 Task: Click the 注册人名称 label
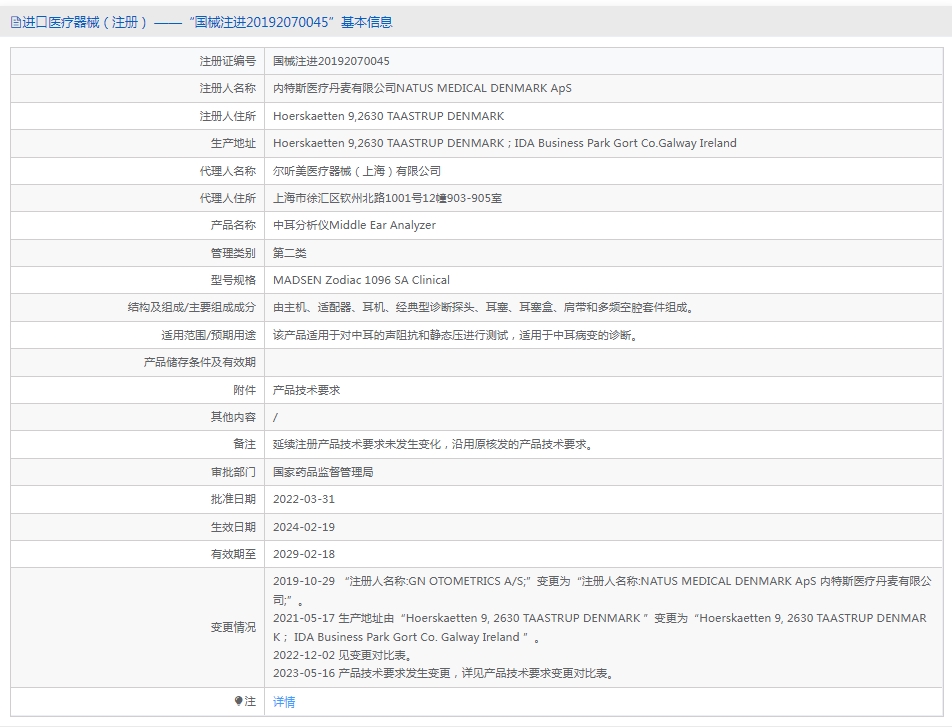point(228,88)
